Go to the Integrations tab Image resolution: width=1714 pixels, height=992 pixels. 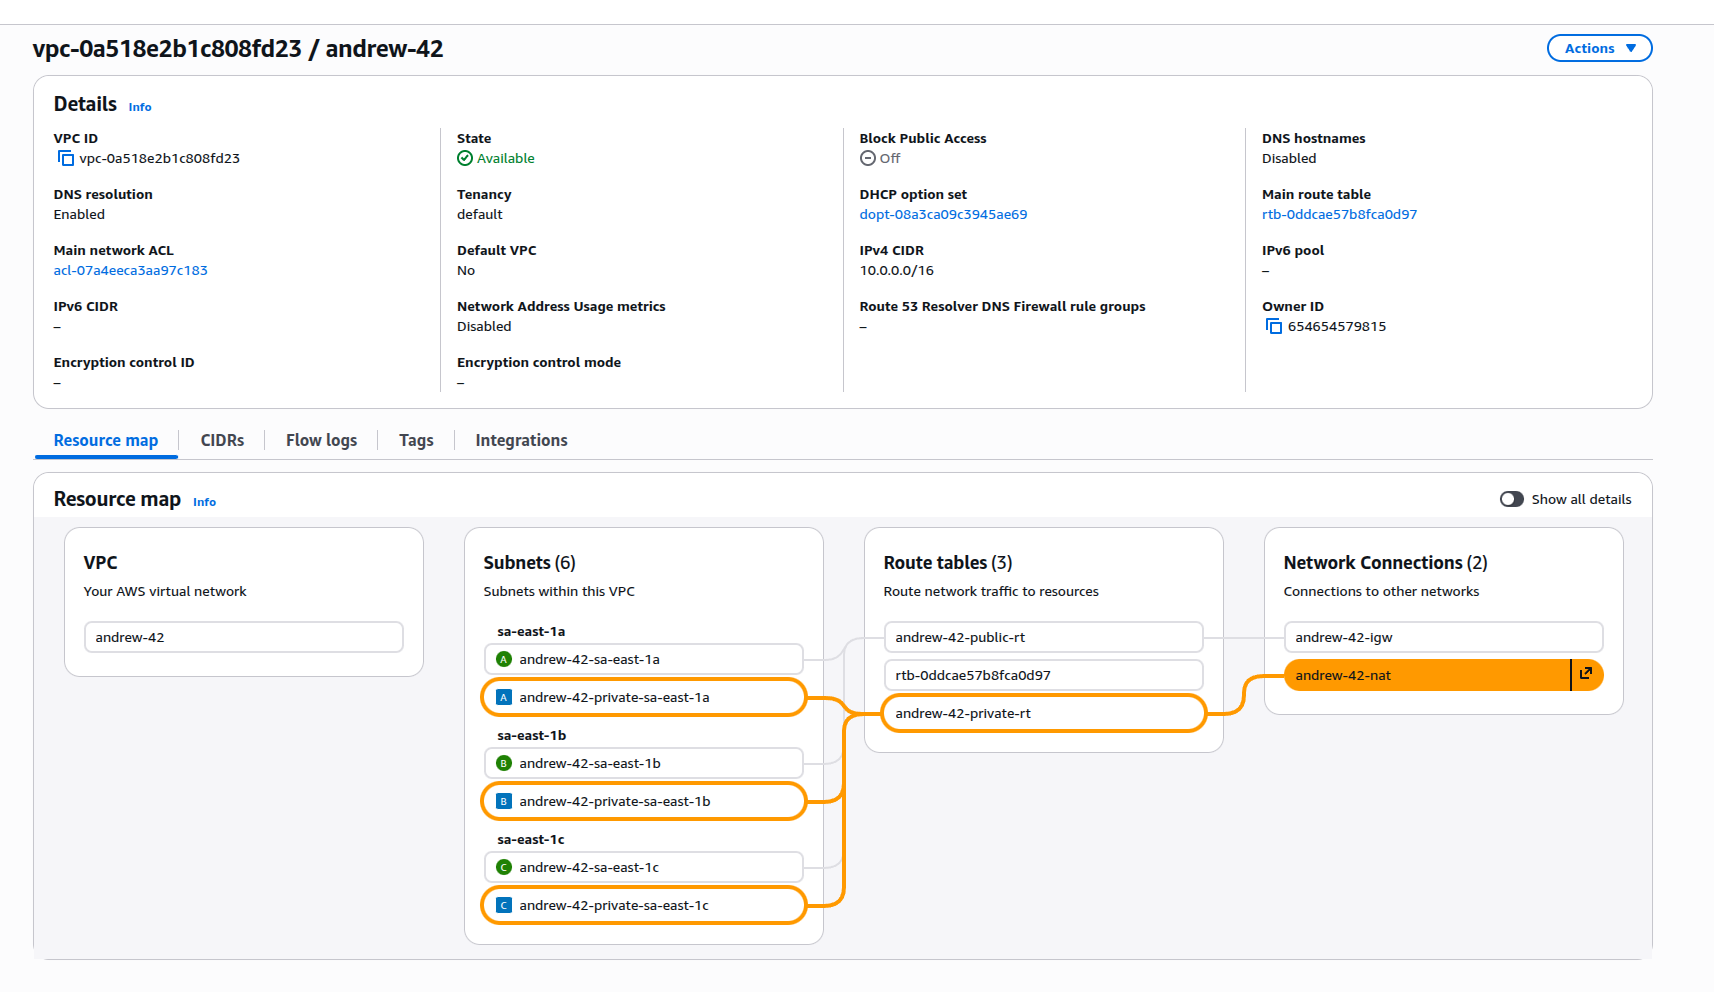(521, 441)
